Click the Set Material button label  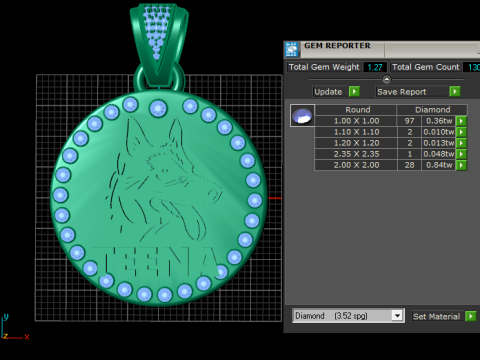click(436, 316)
